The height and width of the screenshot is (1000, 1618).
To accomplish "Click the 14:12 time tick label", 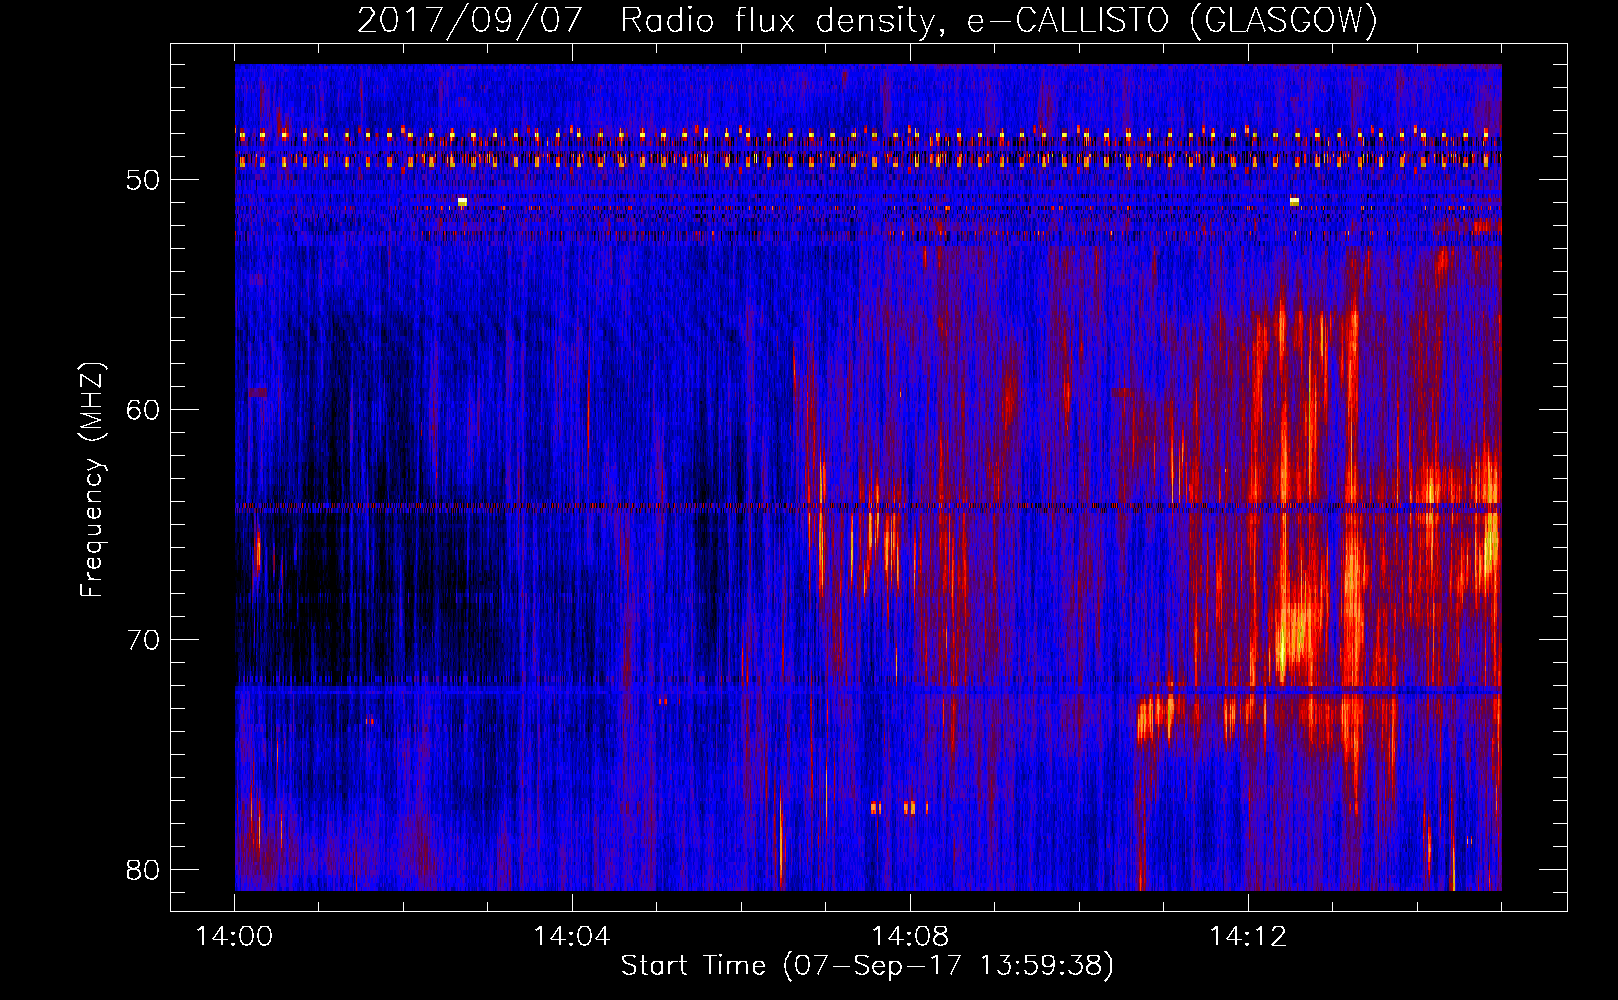I will tap(1247, 936).
